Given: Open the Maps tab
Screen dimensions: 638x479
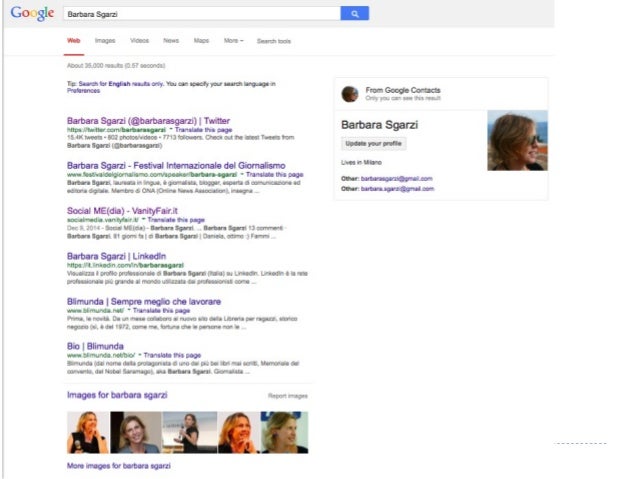Looking at the screenshot, I should pyautogui.click(x=201, y=41).
